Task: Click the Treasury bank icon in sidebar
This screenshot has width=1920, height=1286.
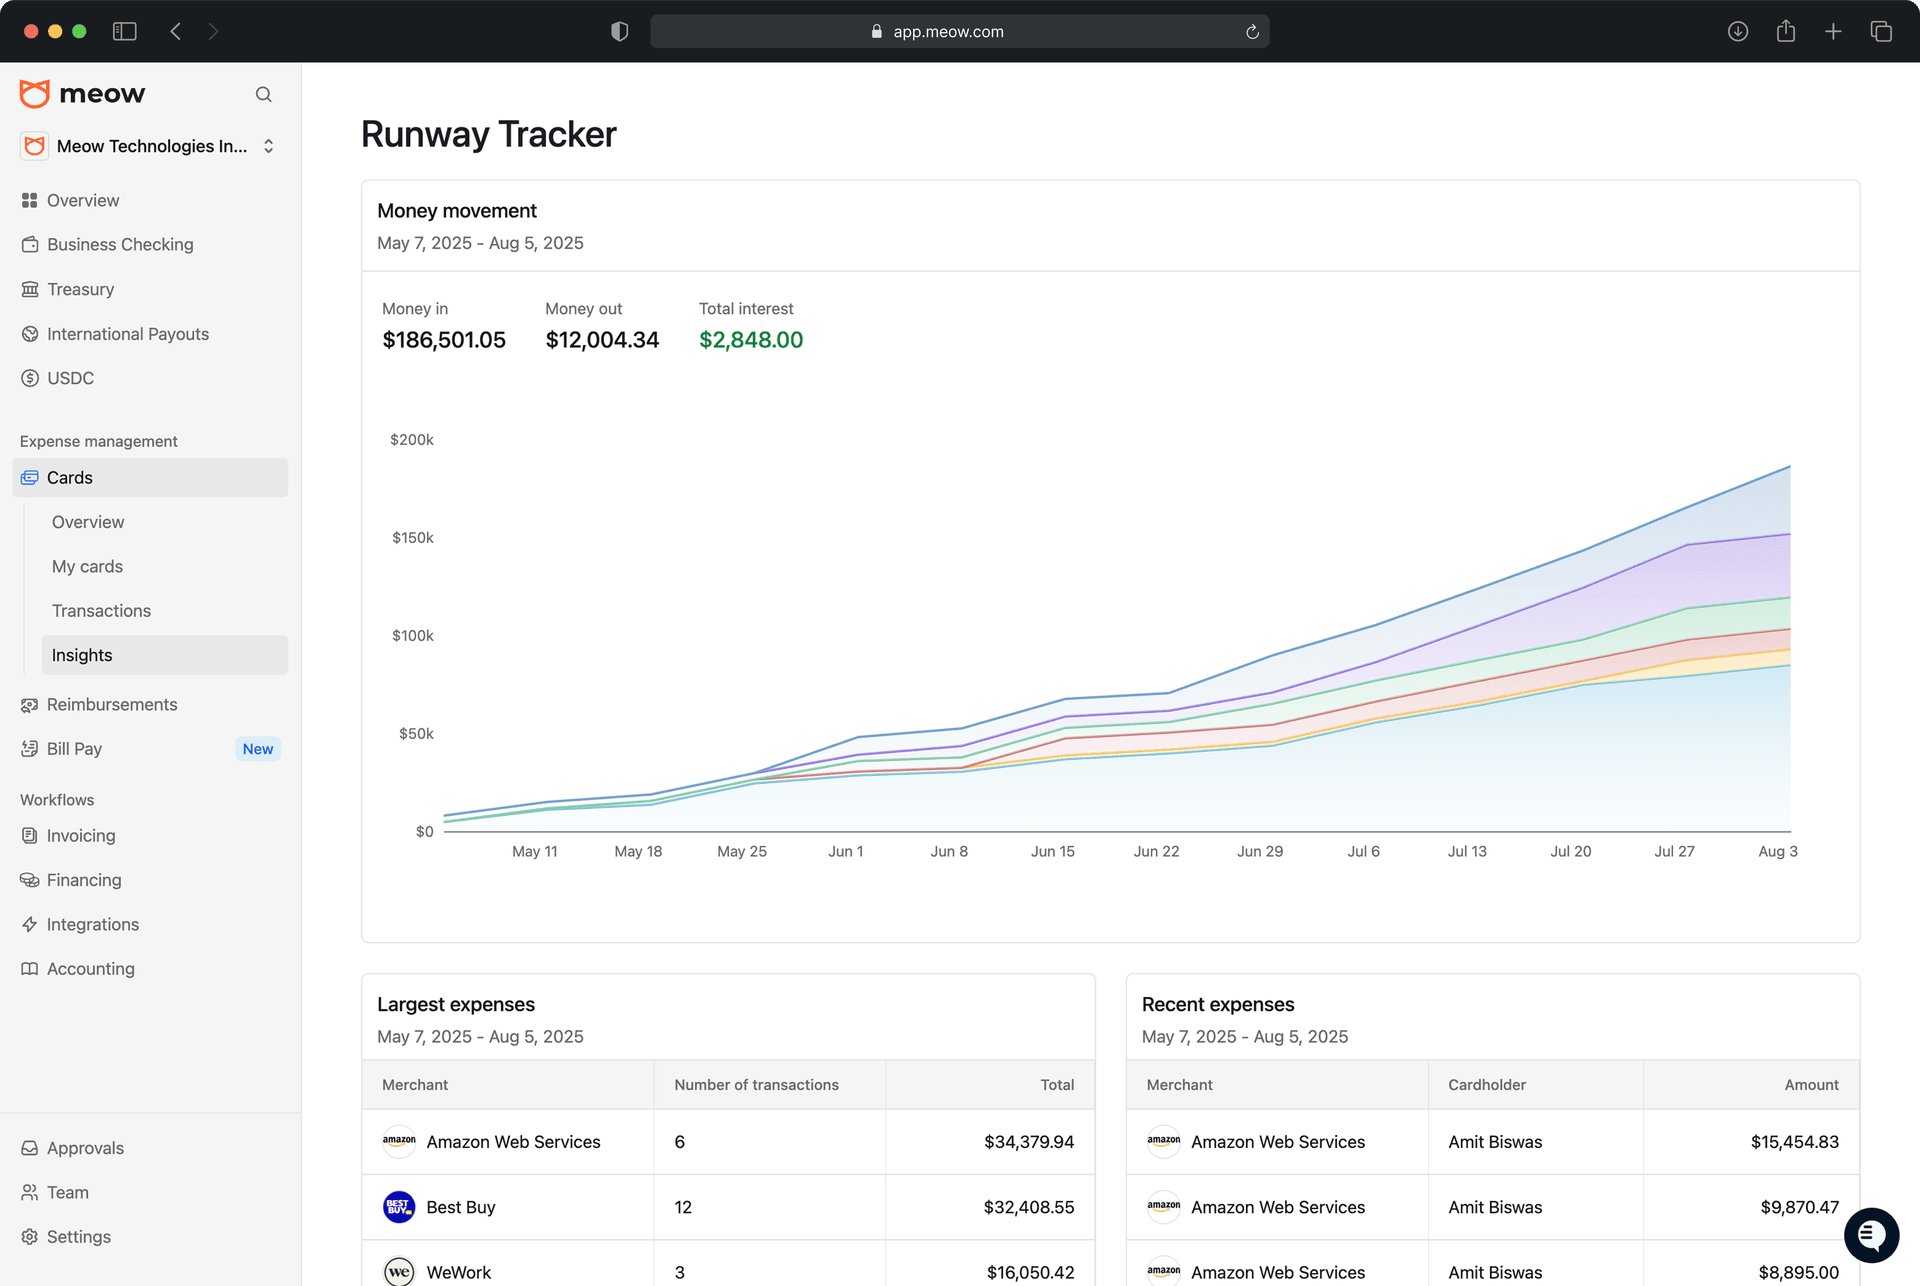Action: point(30,289)
